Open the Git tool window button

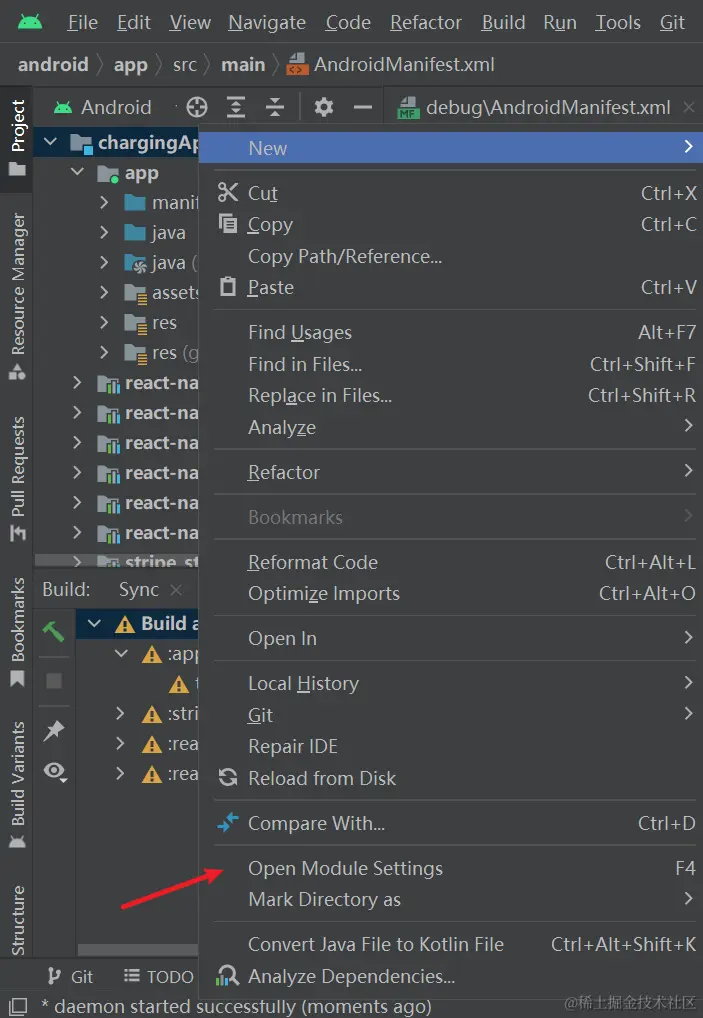[71, 976]
